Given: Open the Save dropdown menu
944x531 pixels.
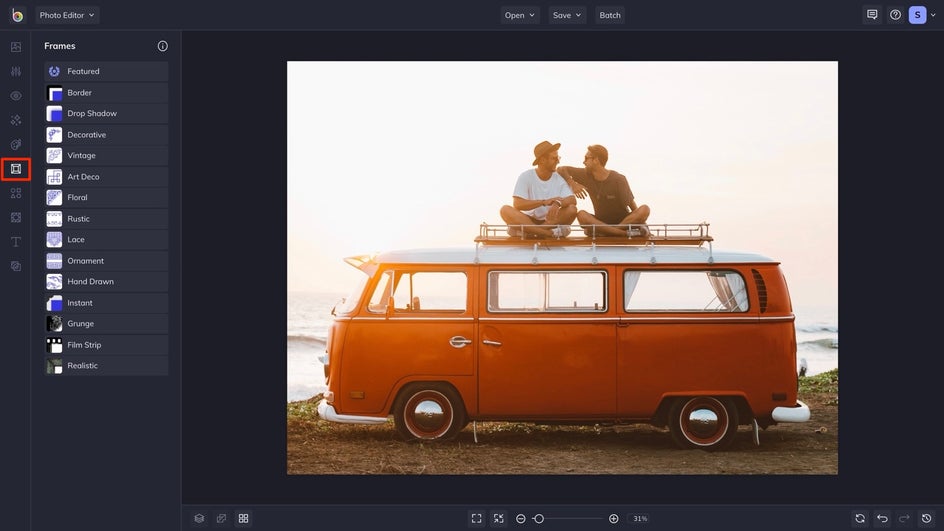Looking at the screenshot, I should tap(567, 15).
